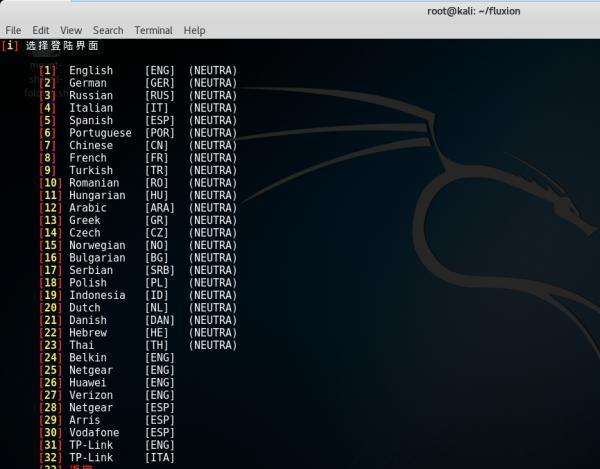Open the Search menu
Viewport: 600px width, 469px height.
coord(108,30)
